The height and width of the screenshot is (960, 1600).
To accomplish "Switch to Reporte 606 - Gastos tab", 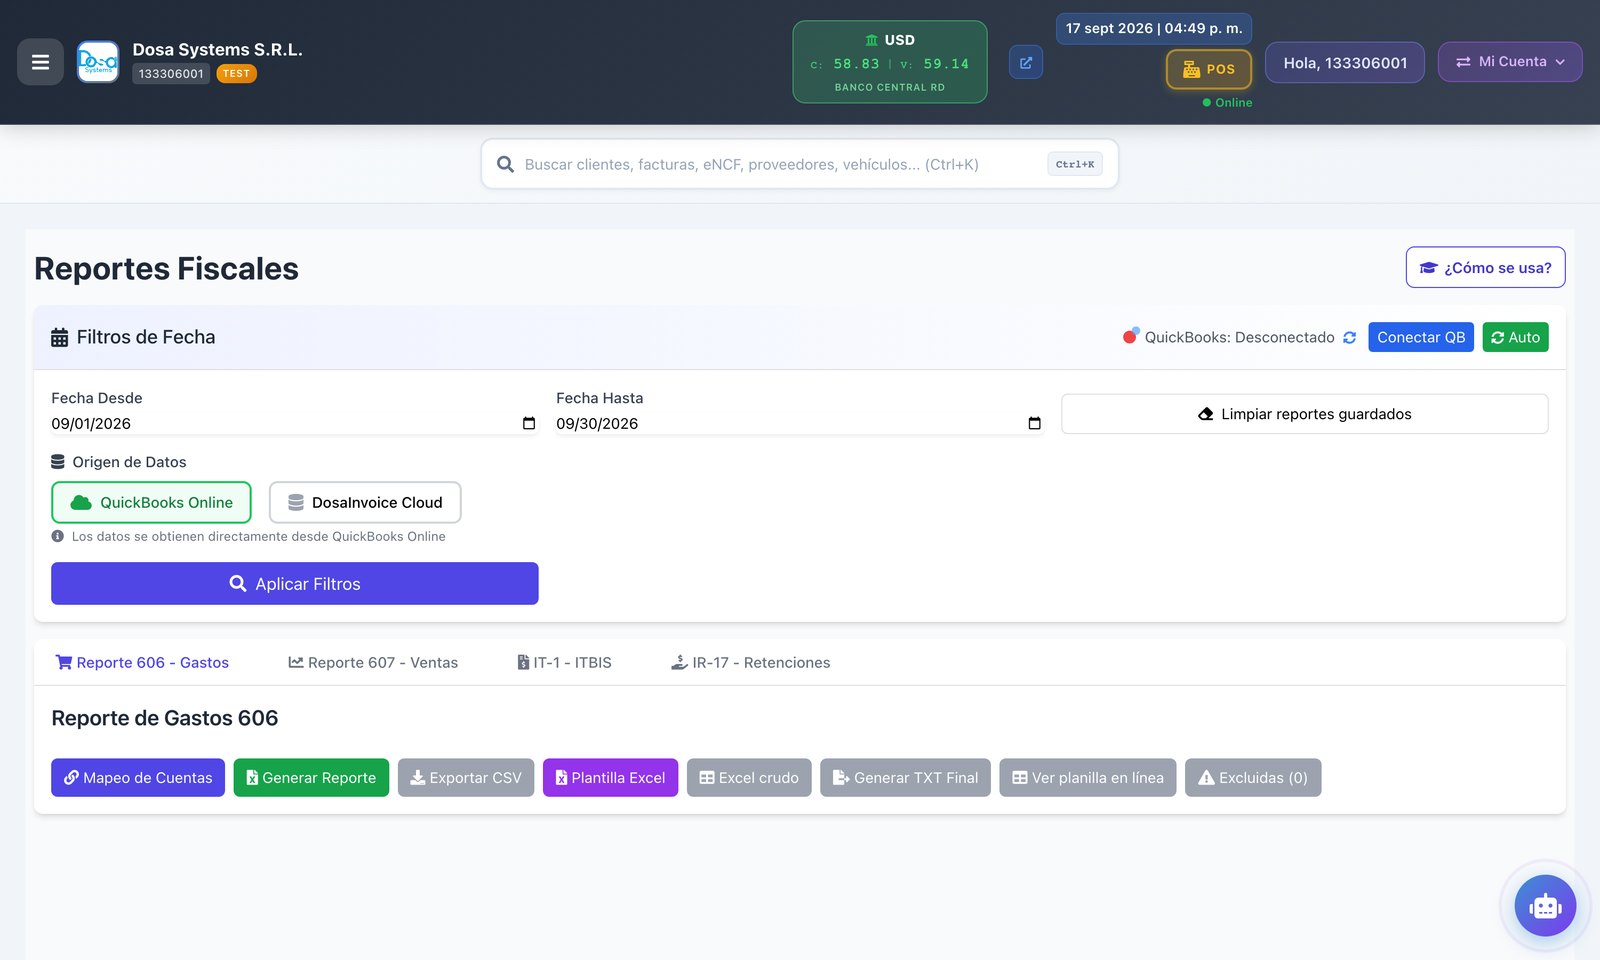I will pyautogui.click(x=142, y=662).
